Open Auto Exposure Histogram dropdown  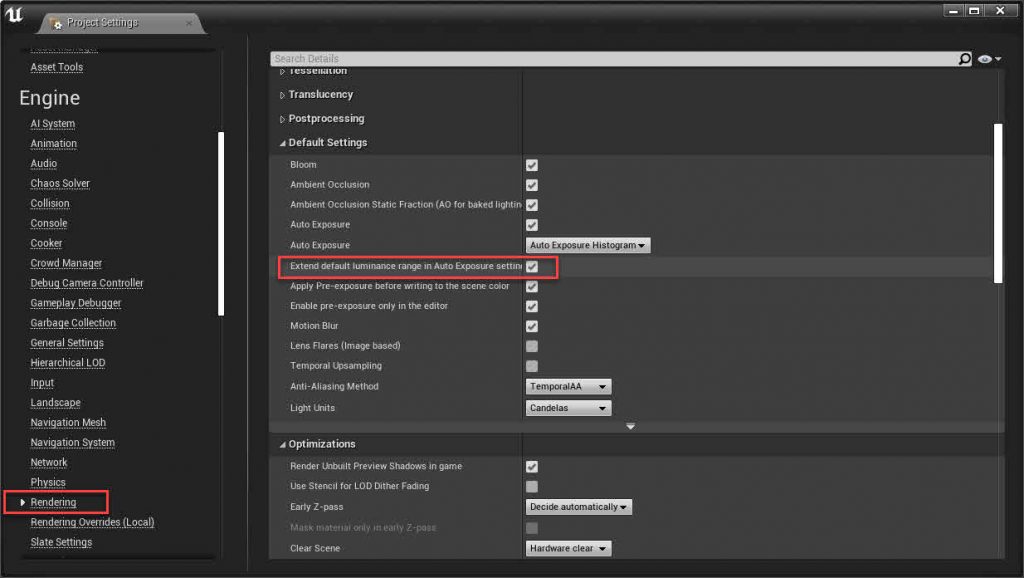(x=588, y=245)
